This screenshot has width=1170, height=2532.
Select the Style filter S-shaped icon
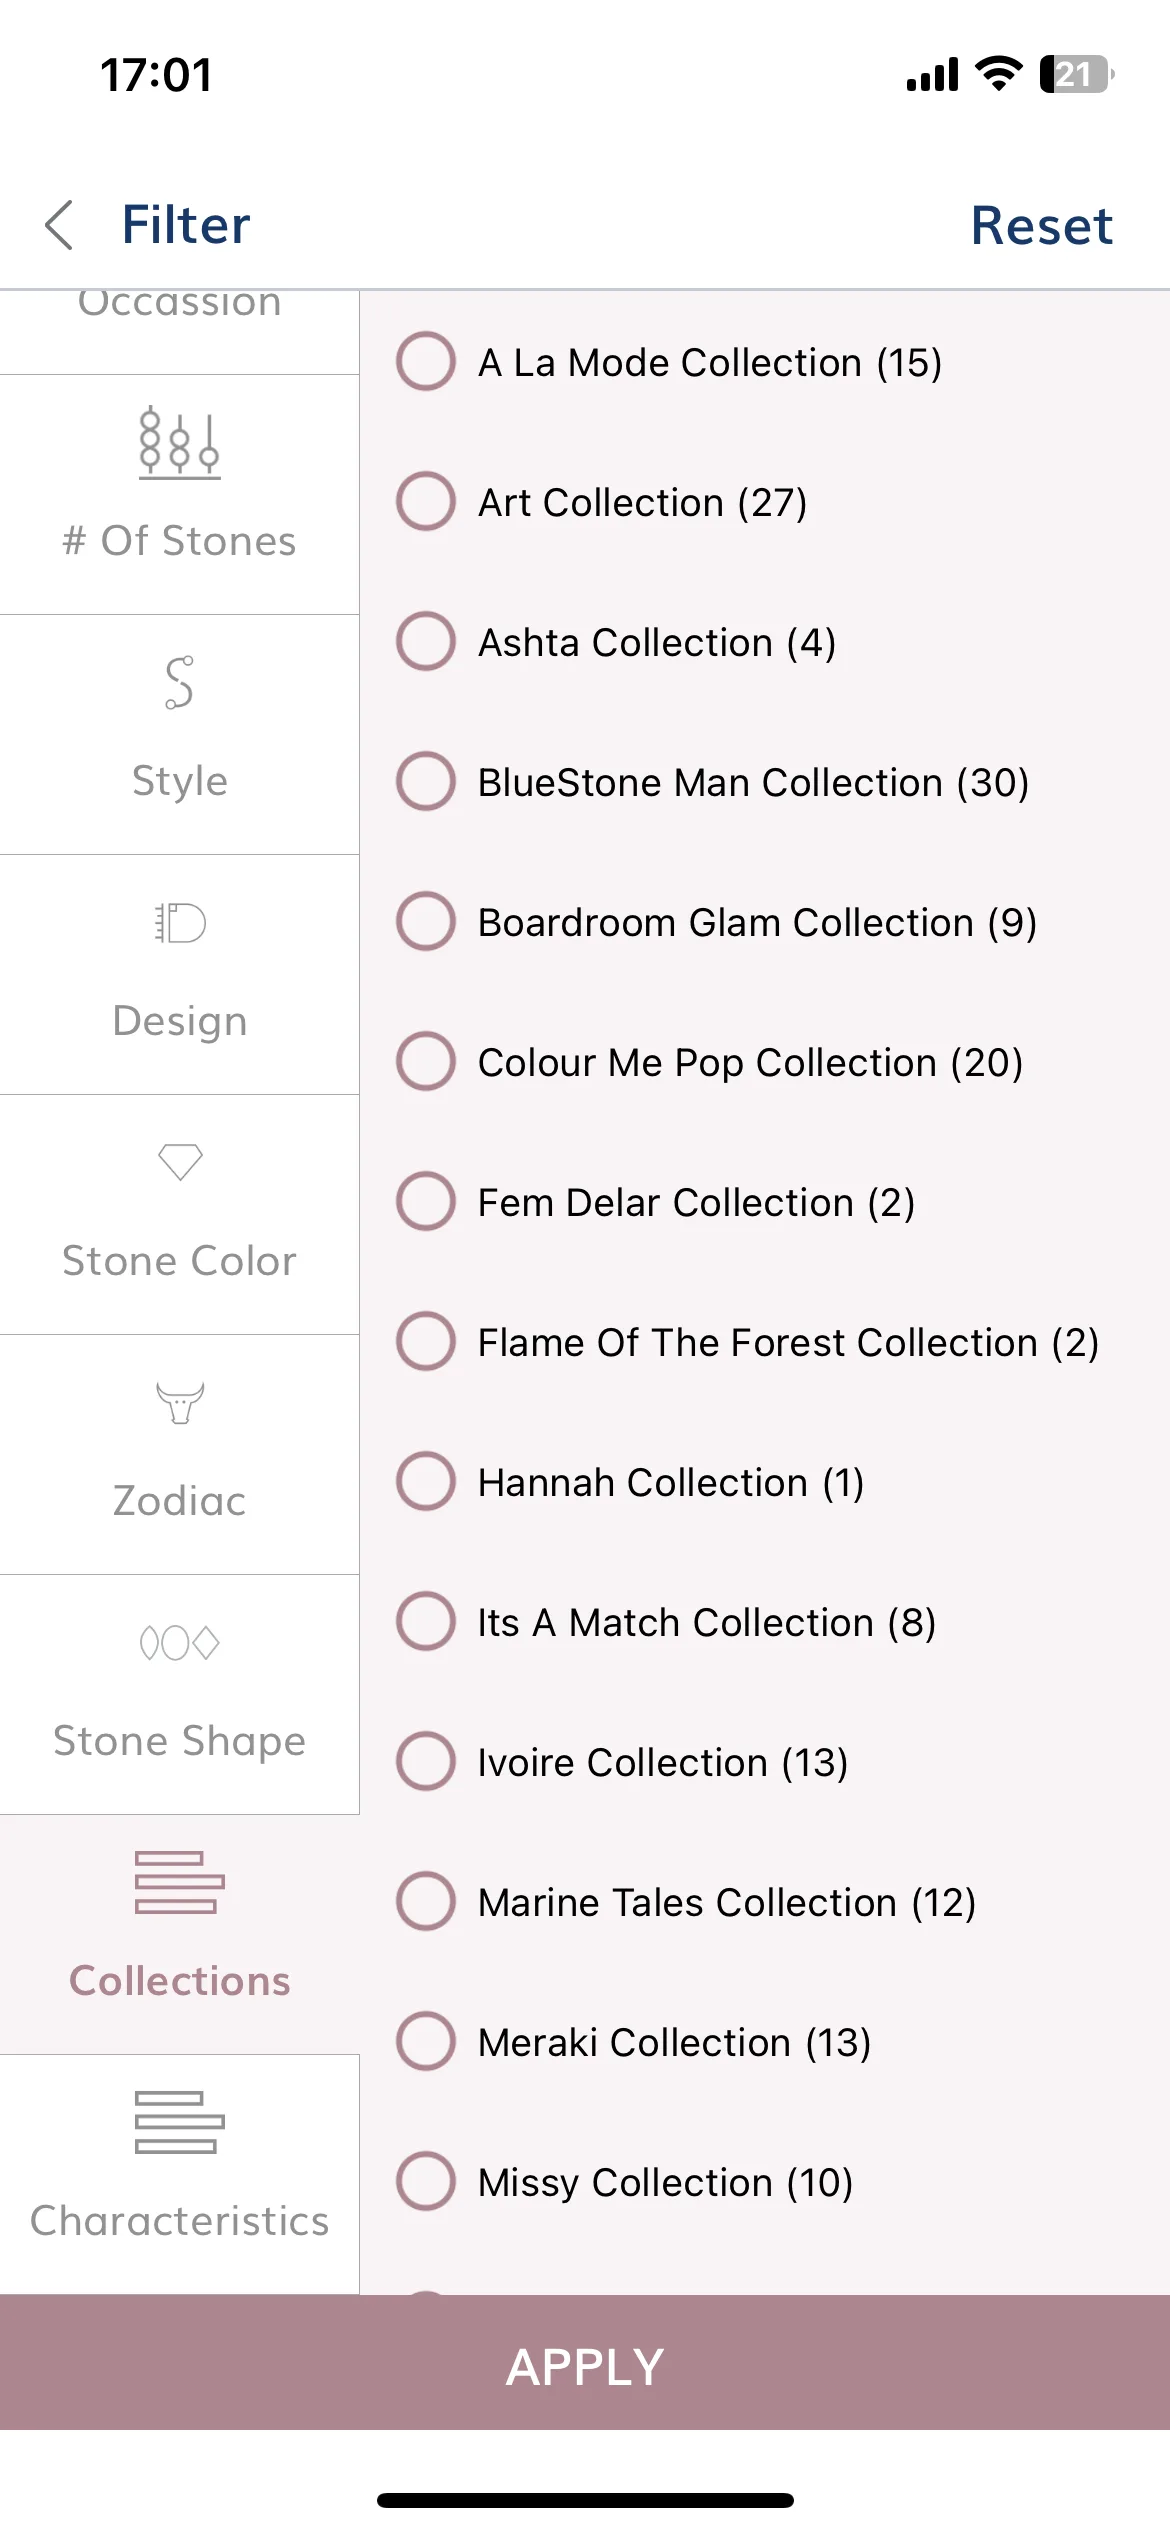[x=180, y=683]
